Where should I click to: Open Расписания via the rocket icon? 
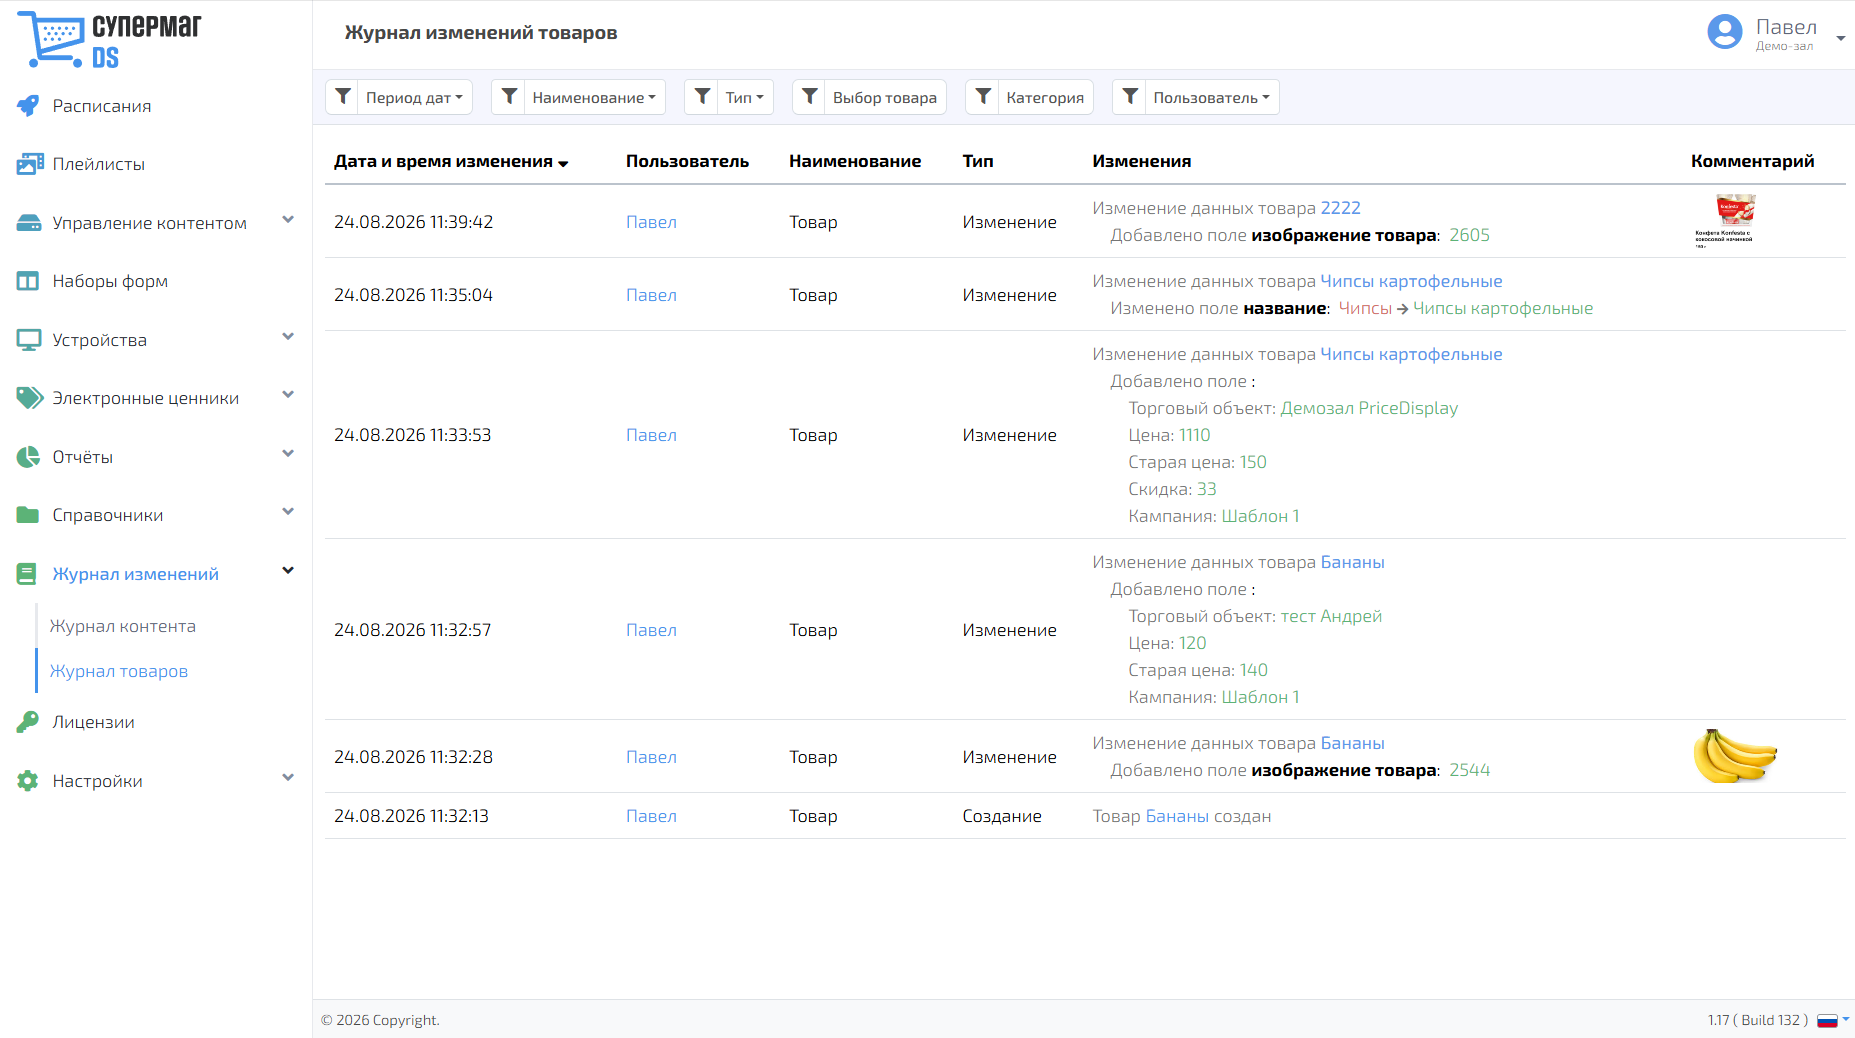coord(28,106)
